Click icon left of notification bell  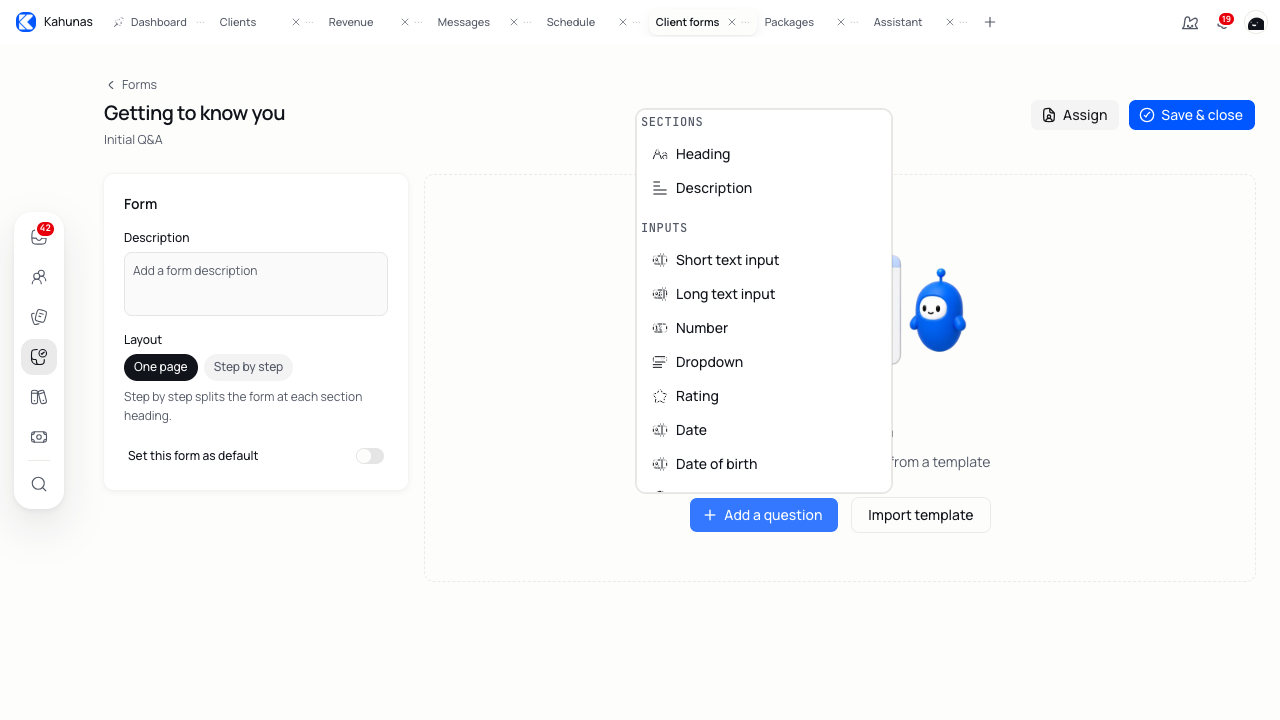click(x=1190, y=22)
